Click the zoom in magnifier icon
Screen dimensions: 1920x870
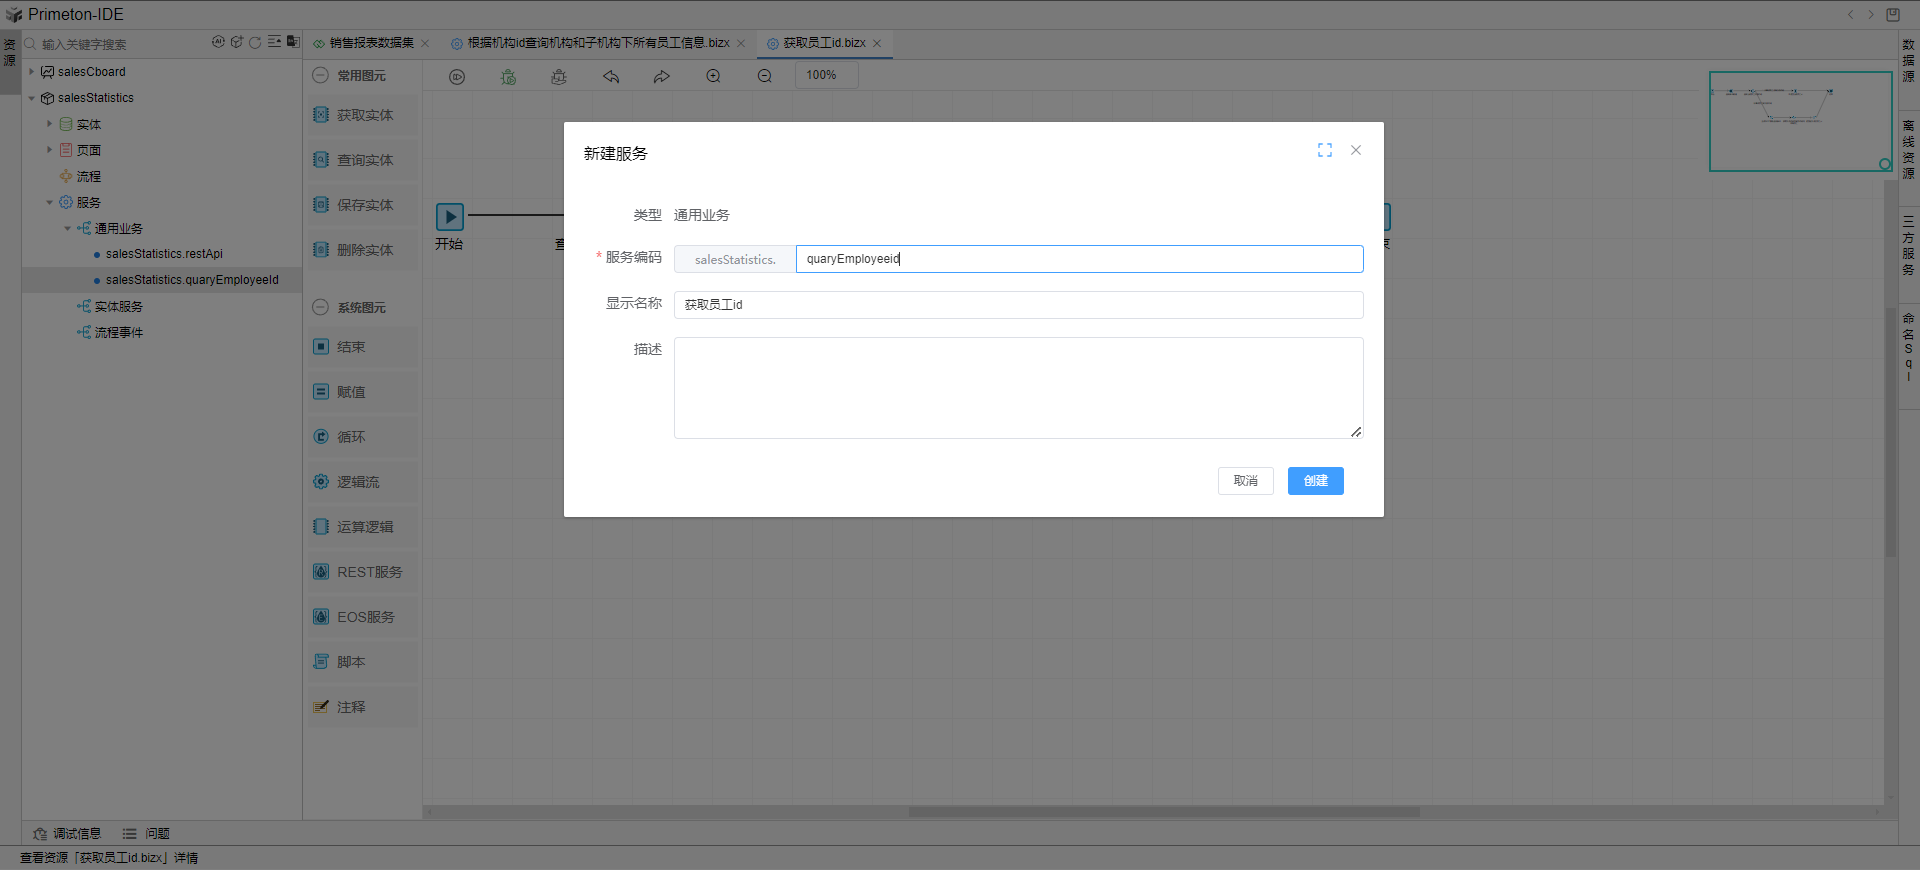(x=713, y=76)
